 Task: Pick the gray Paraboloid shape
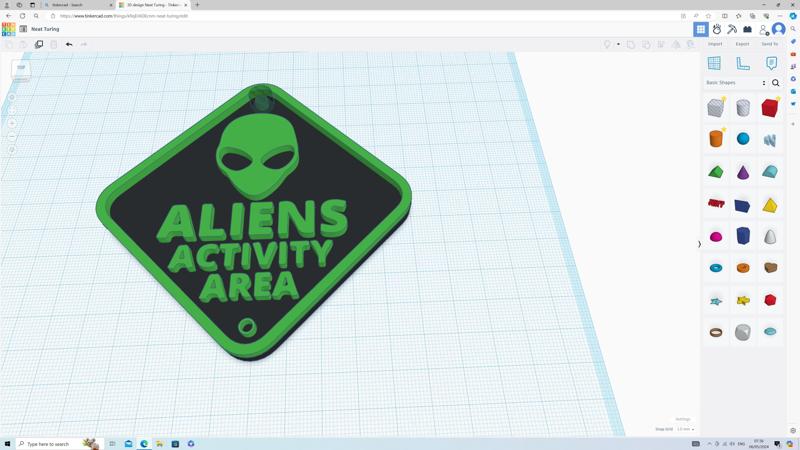pyautogui.click(x=770, y=237)
